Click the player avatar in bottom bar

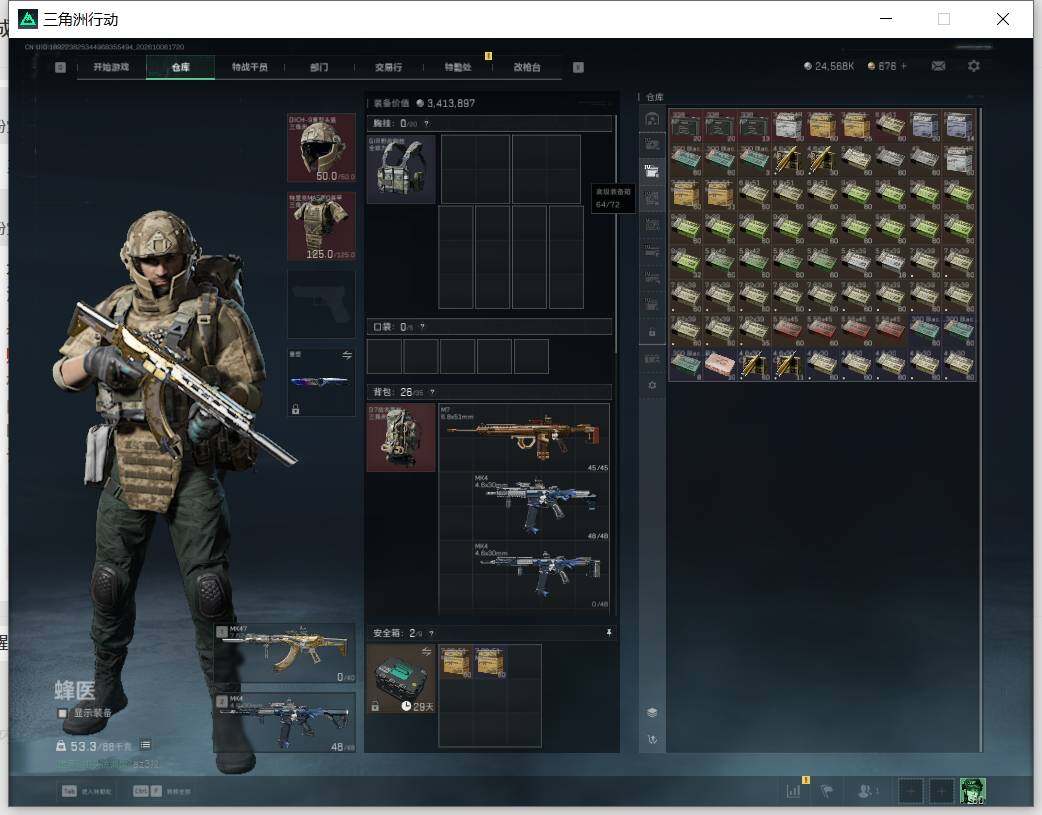click(x=973, y=791)
